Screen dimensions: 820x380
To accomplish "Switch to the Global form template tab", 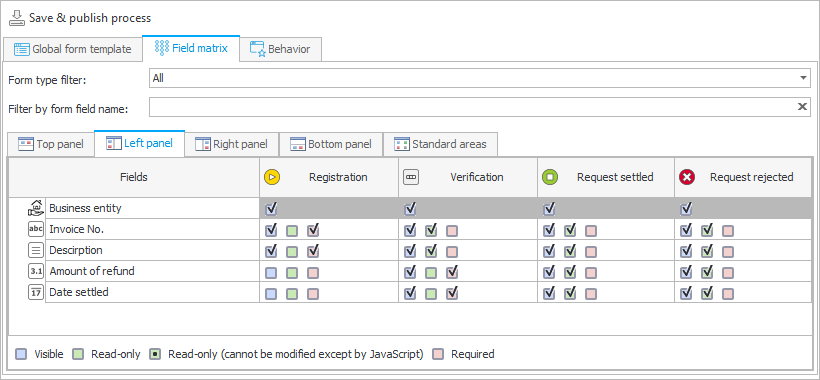I will tap(73, 50).
